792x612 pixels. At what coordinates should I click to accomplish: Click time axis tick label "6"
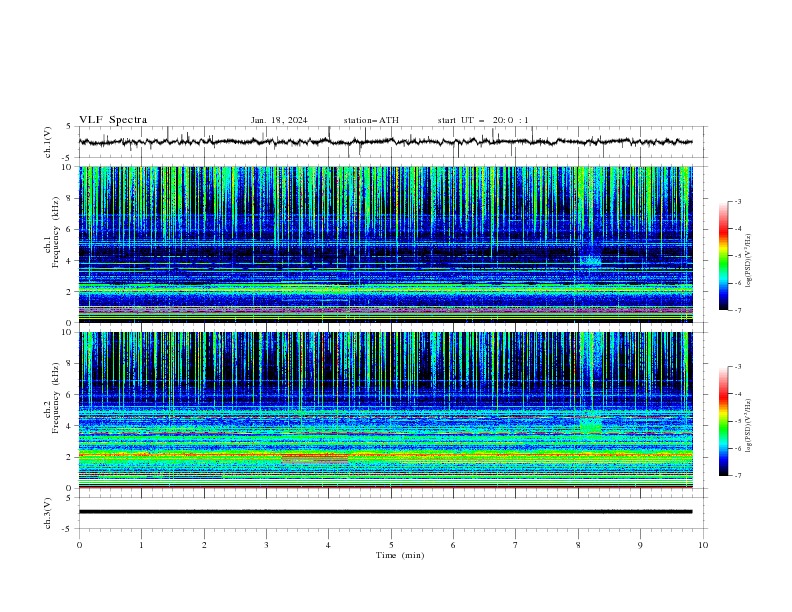click(453, 545)
